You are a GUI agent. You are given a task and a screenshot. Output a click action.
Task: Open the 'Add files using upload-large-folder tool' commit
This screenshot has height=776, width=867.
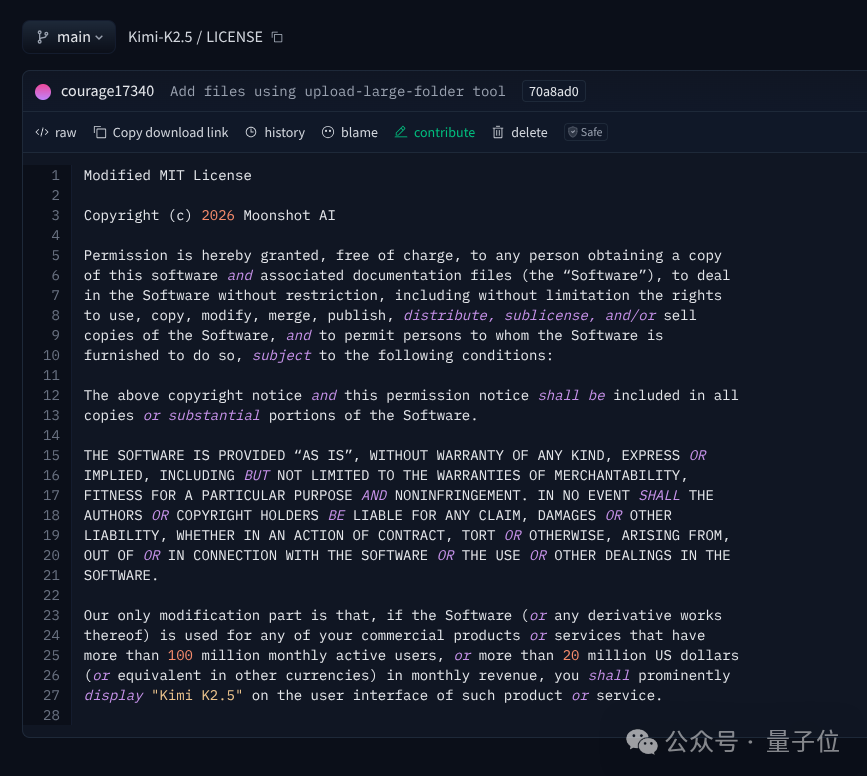coord(337,91)
